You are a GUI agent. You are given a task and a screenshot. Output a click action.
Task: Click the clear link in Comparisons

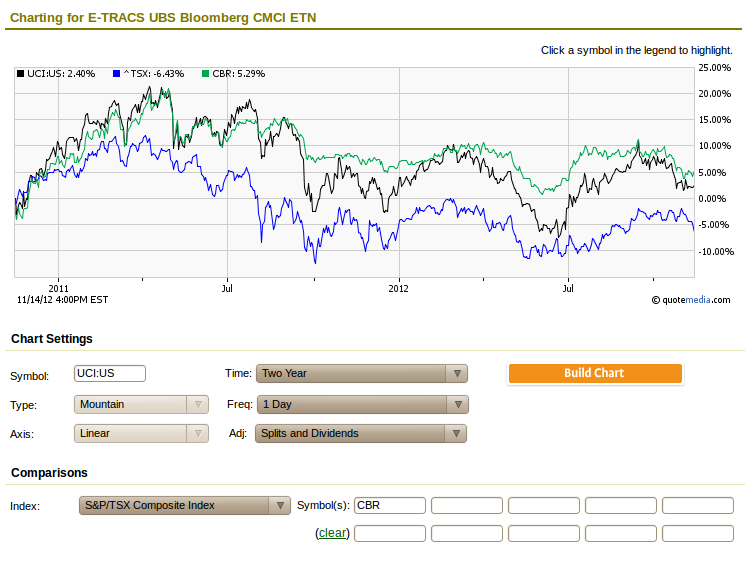332,533
